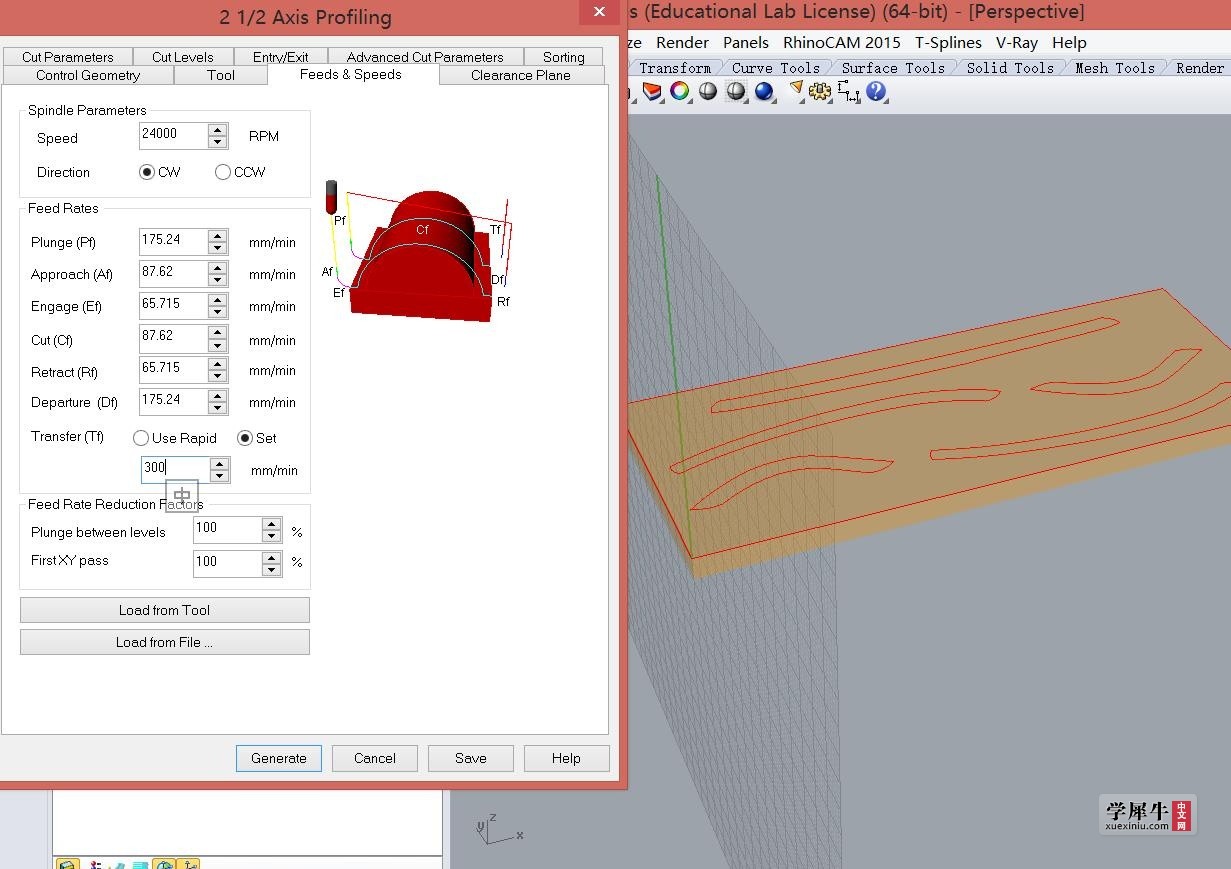Click the ghosted sphere display icon
Screen dimensions: 1231x869
[736, 91]
